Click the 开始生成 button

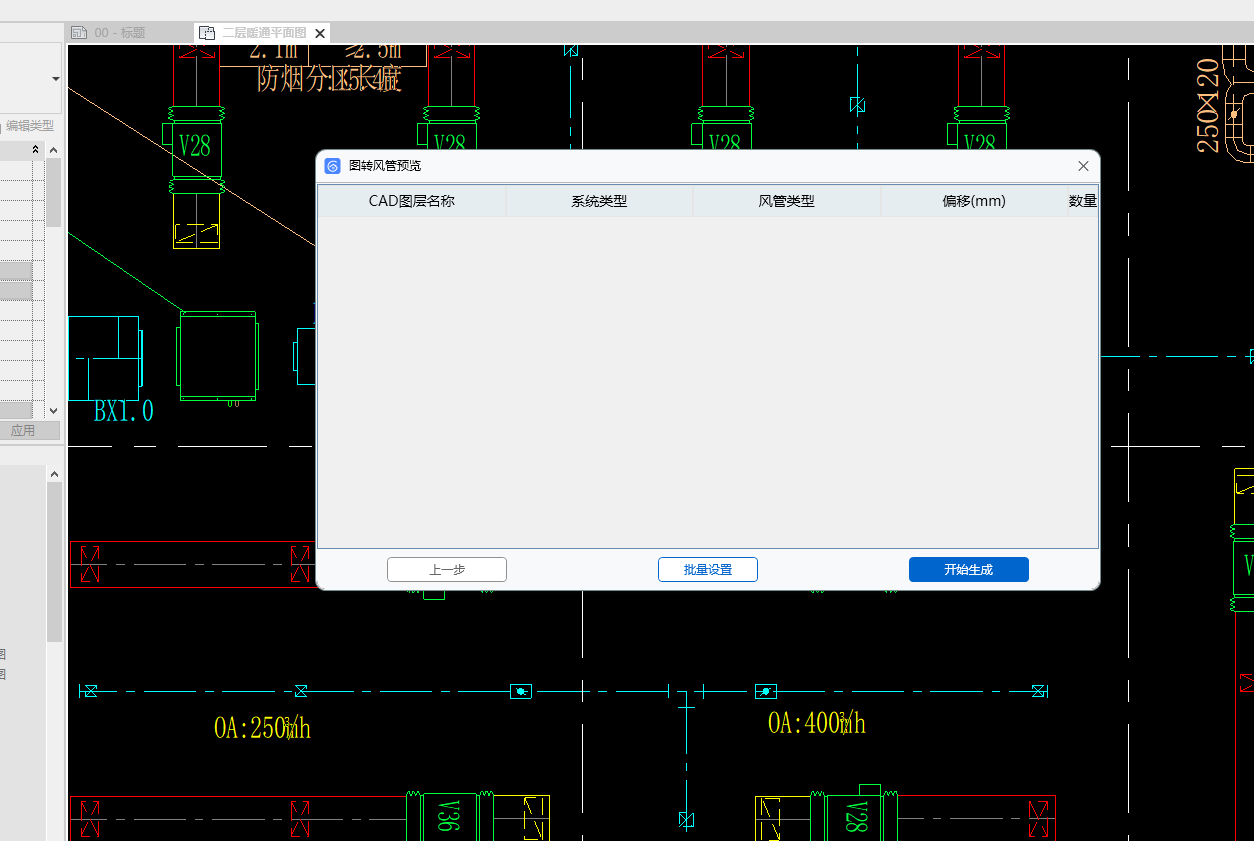(968, 570)
